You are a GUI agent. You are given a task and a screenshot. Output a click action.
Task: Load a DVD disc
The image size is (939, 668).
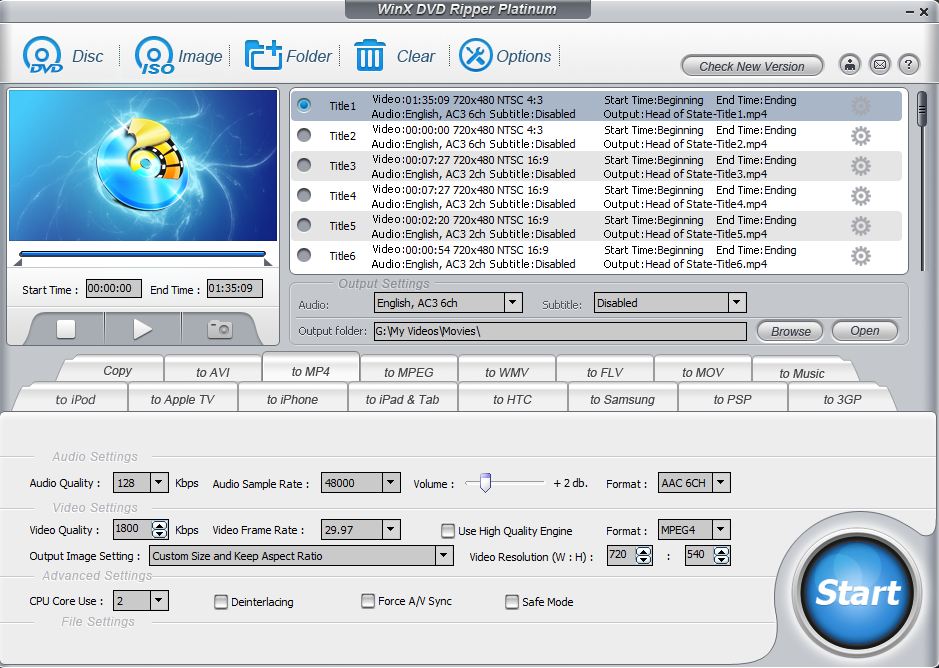[63, 56]
